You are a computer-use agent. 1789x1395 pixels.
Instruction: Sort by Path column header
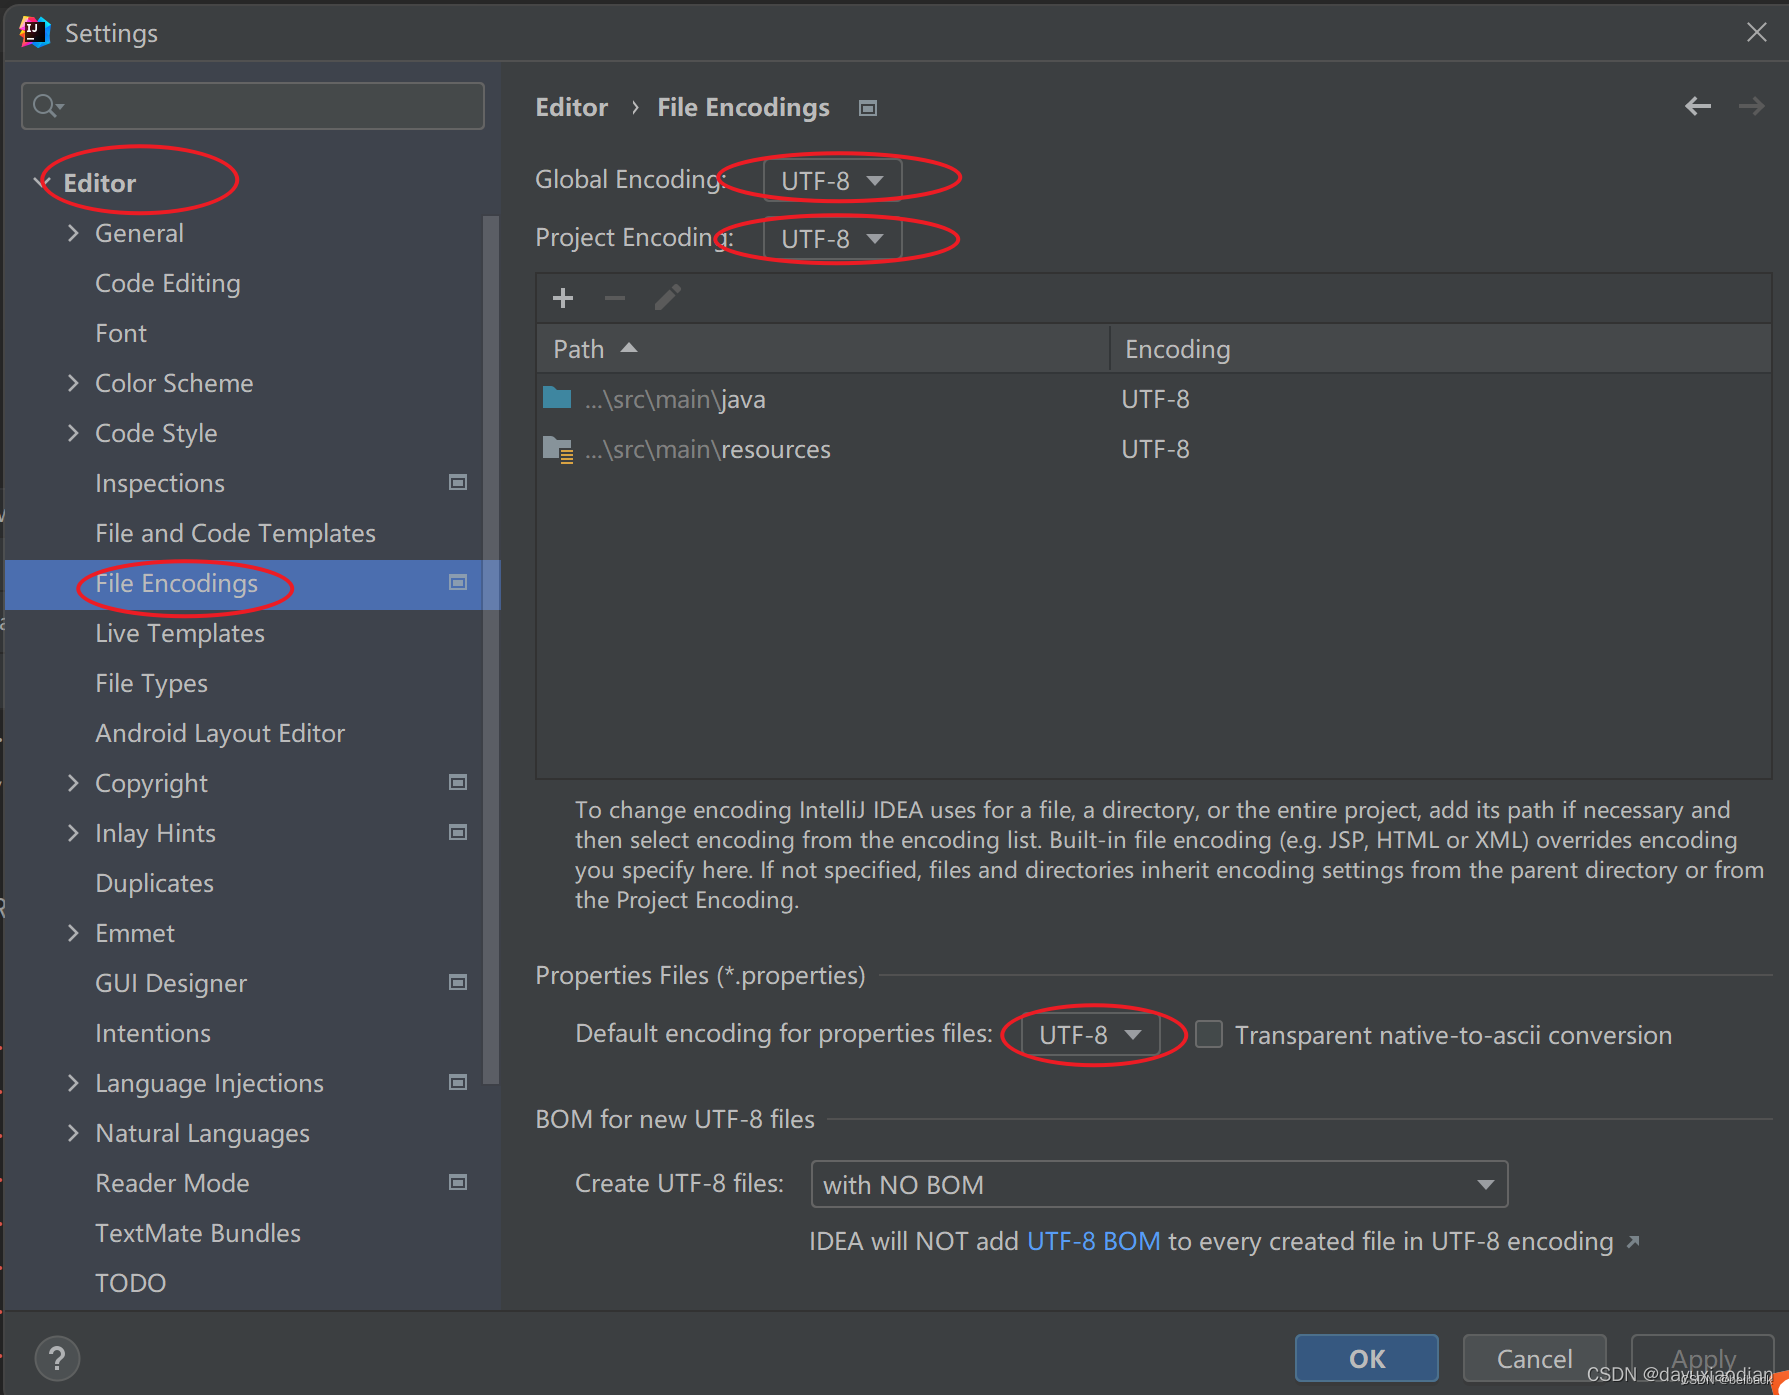point(823,349)
